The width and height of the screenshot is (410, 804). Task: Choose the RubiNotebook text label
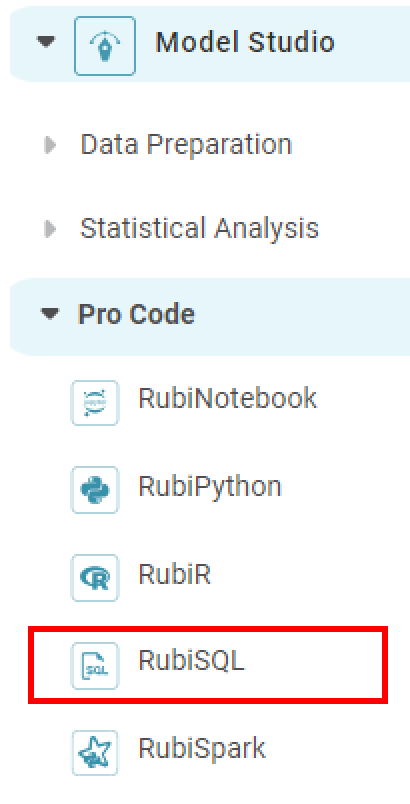(x=228, y=398)
